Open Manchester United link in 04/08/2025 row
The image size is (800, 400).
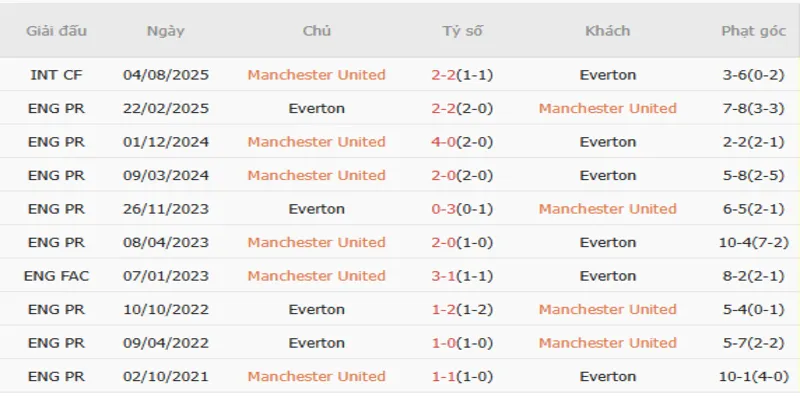[x=316, y=75]
